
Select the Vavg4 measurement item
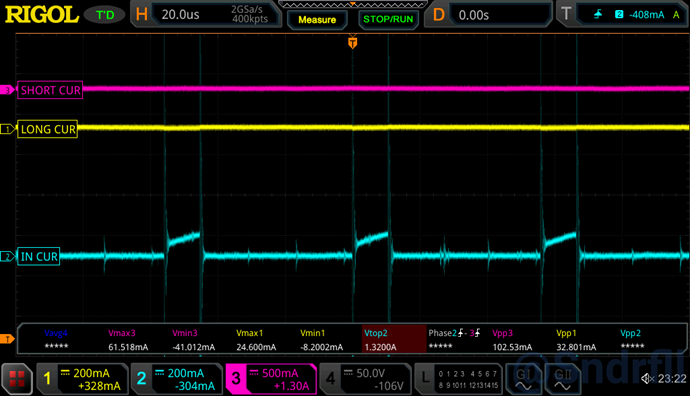(56, 340)
